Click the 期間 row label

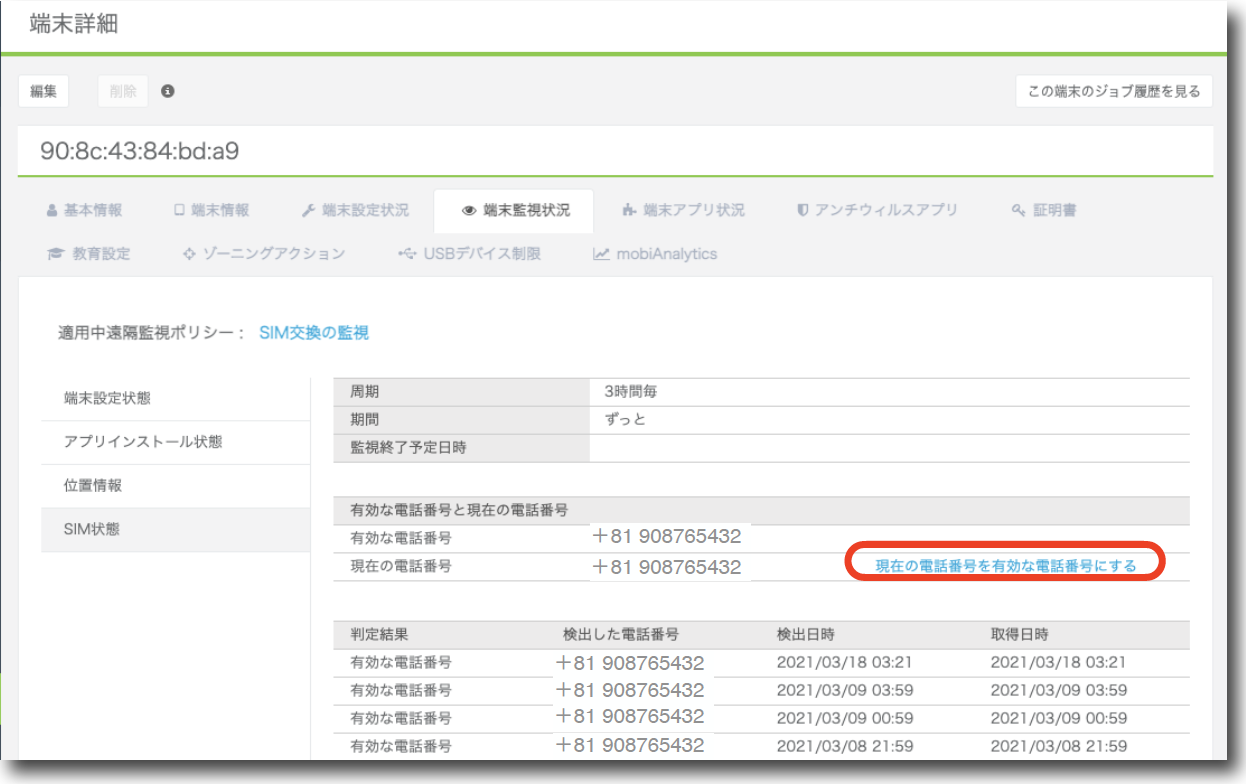pos(364,420)
